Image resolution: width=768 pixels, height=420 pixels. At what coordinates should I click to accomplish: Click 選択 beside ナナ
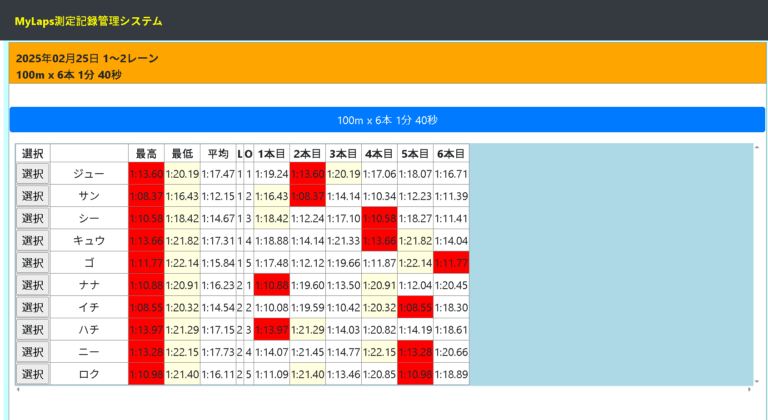coord(33,285)
